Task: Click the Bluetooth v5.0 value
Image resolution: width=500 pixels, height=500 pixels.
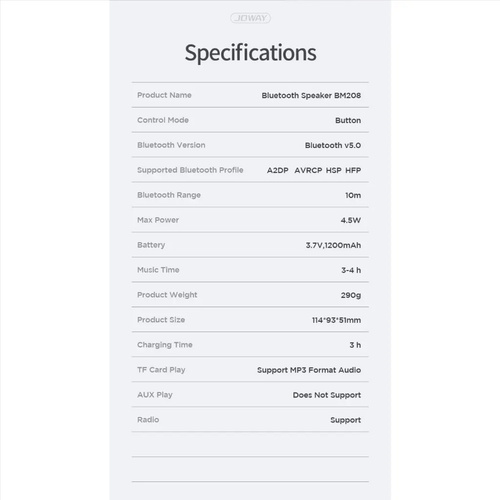Action: pos(333,145)
